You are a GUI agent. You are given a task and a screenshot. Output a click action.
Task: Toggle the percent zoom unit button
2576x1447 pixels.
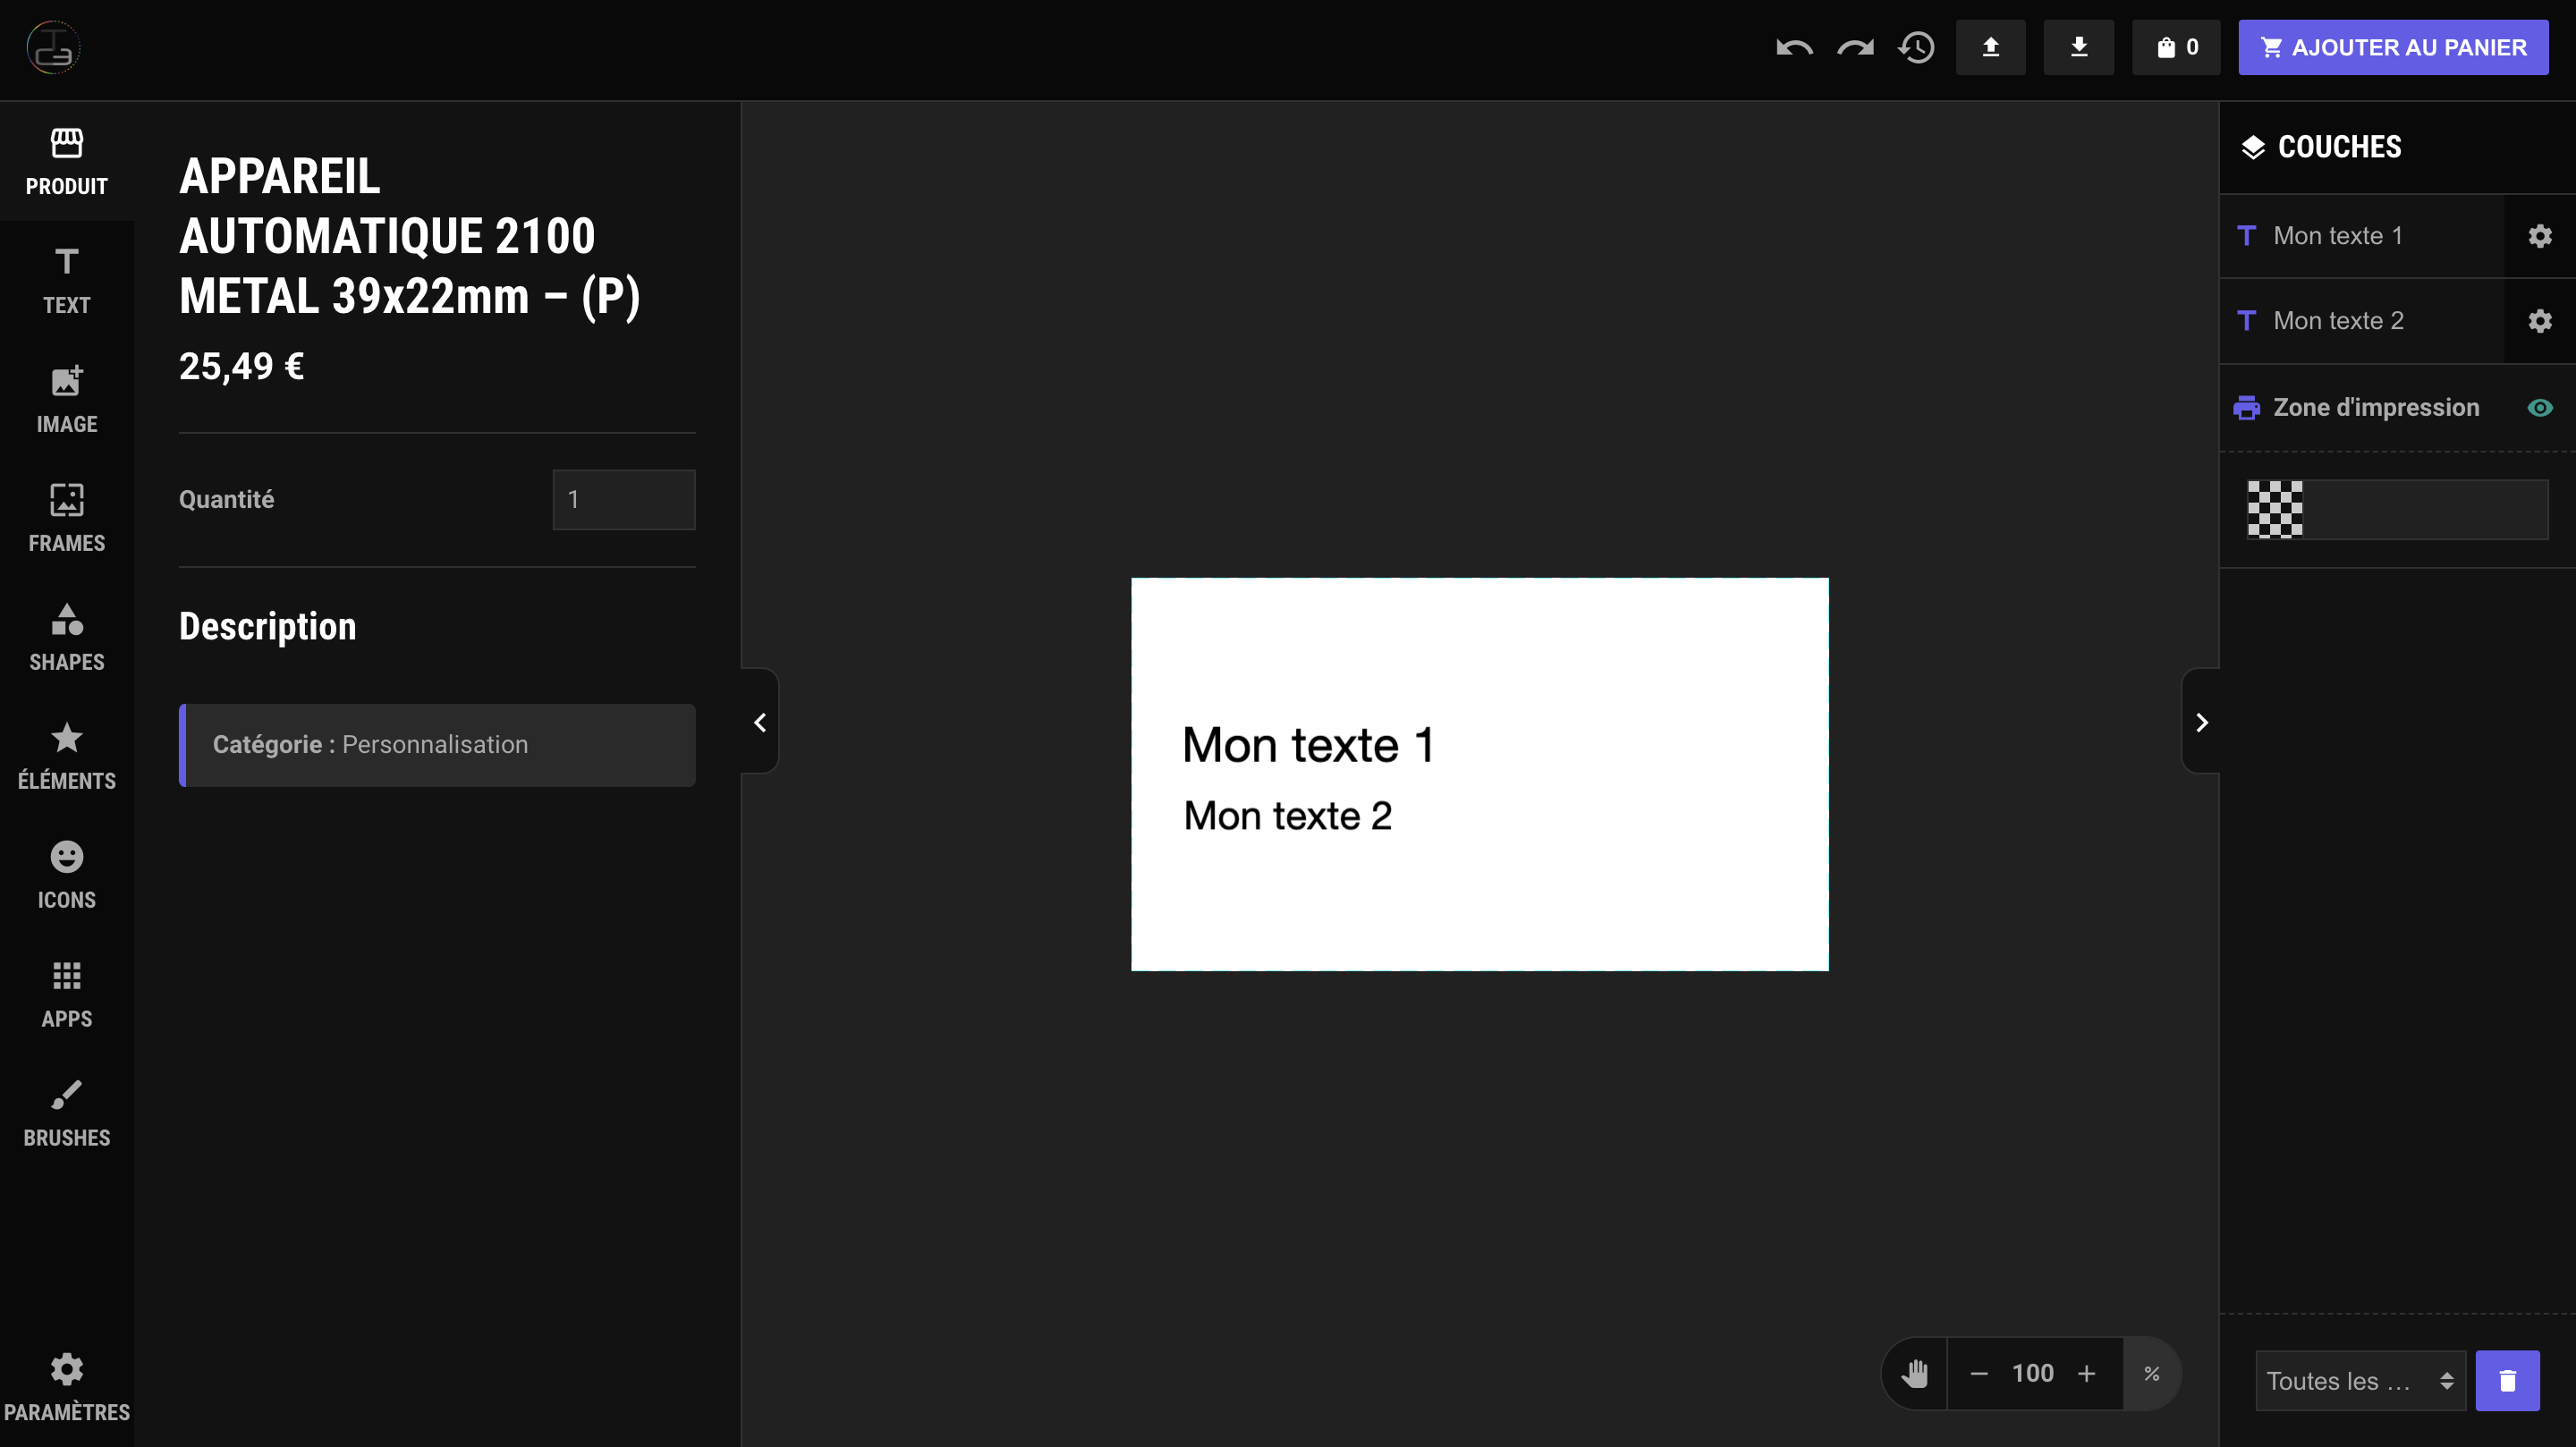tap(2151, 1373)
